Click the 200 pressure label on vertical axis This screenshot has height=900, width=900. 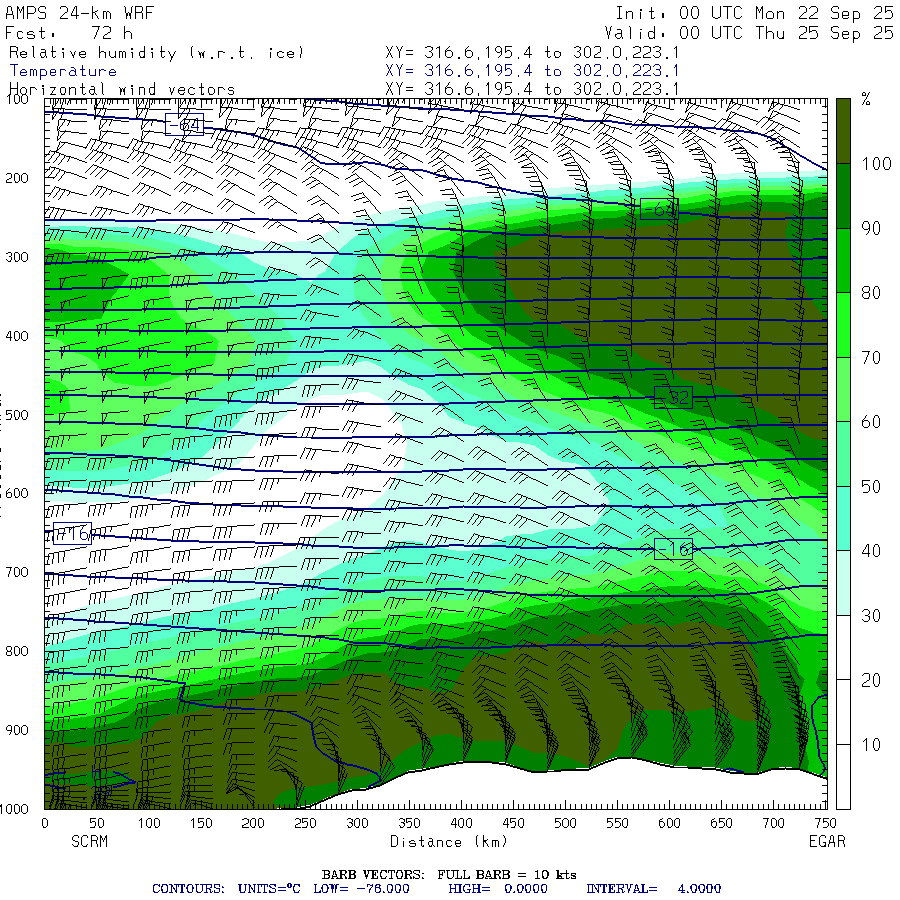(17, 178)
